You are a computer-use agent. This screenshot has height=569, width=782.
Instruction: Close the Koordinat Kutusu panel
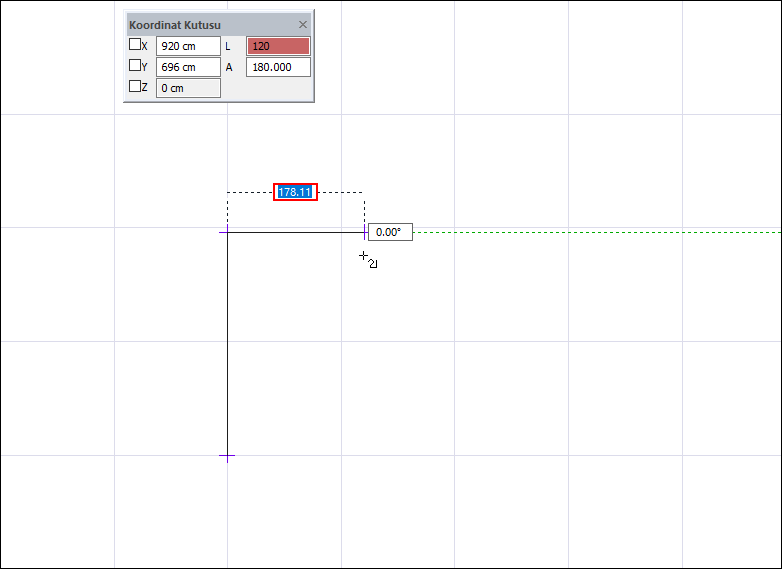[x=304, y=24]
